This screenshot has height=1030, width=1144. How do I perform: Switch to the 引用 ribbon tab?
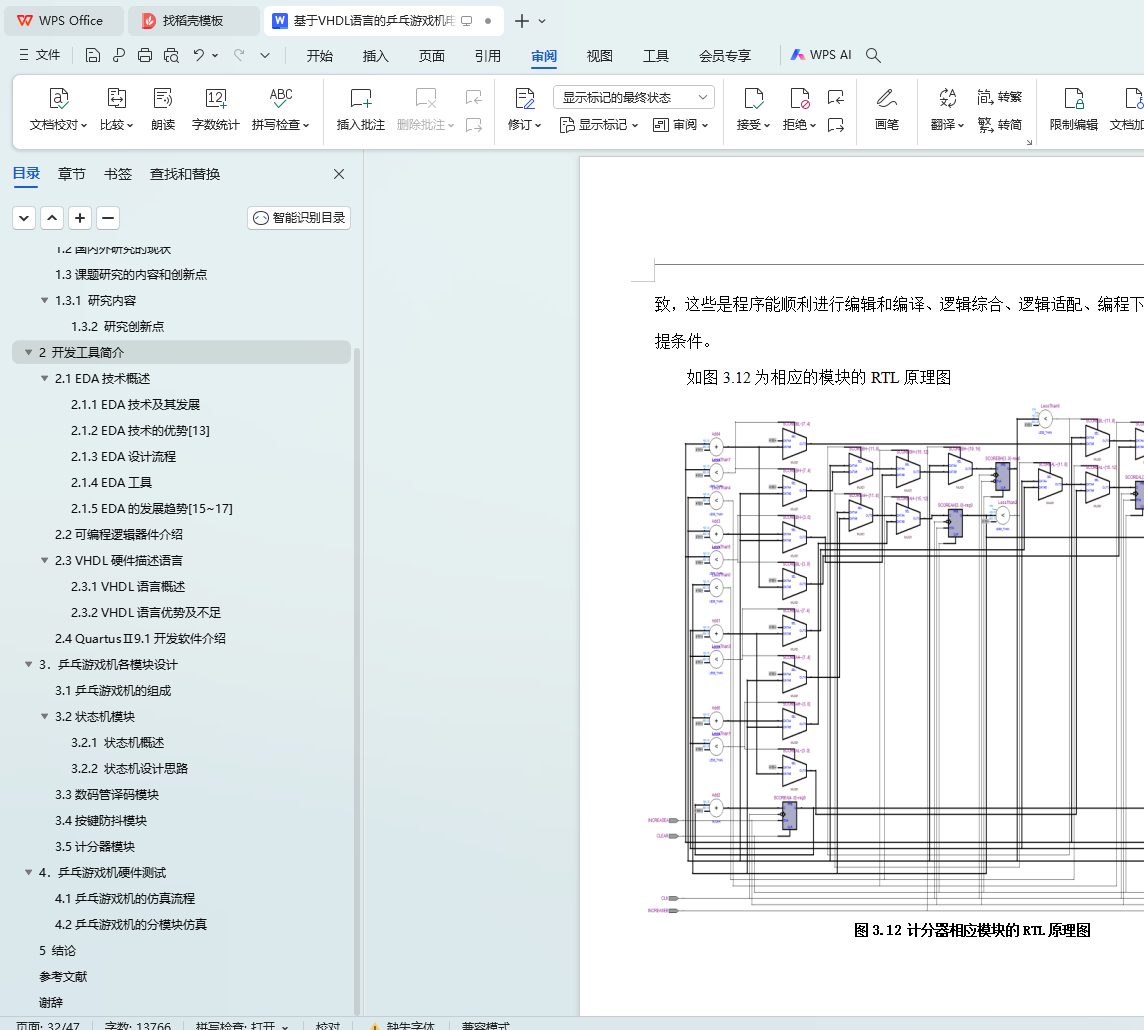point(487,55)
